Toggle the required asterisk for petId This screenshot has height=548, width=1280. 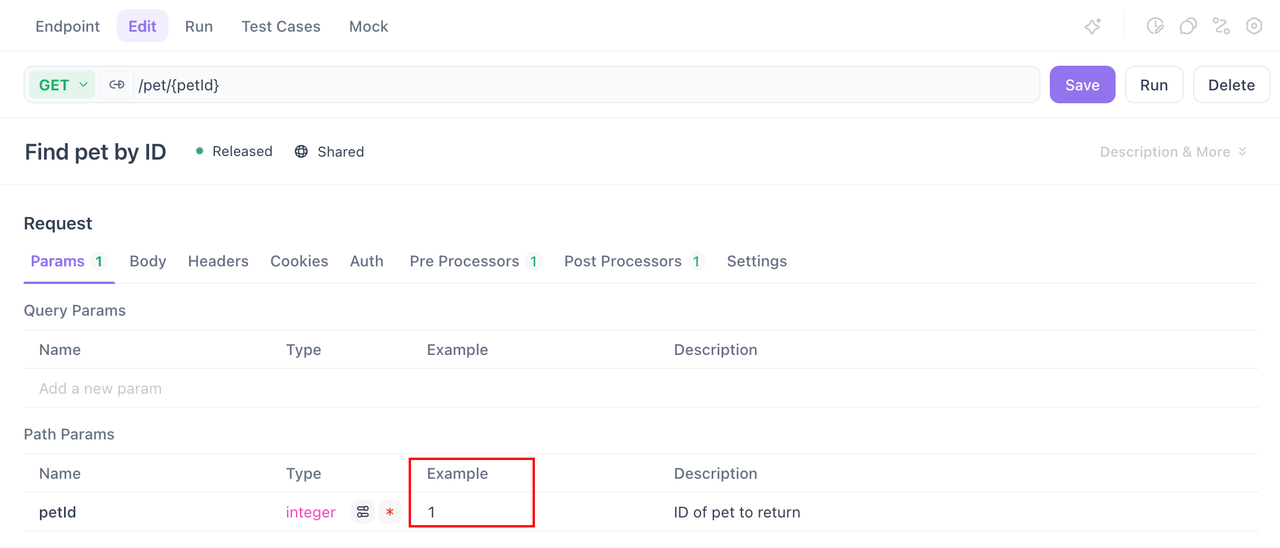point(390,512)
